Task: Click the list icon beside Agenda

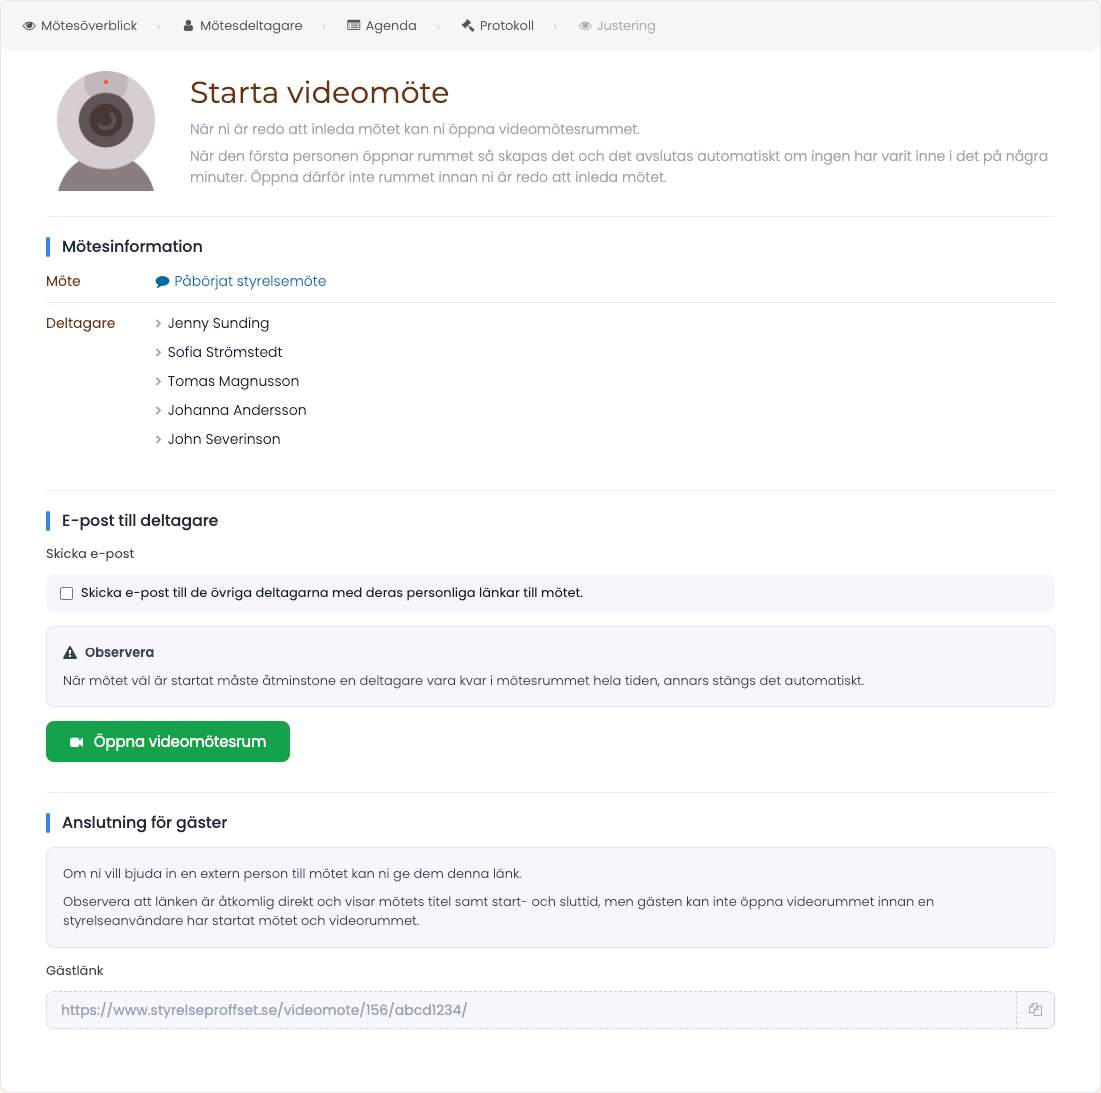Action: [x=354, y=26]
